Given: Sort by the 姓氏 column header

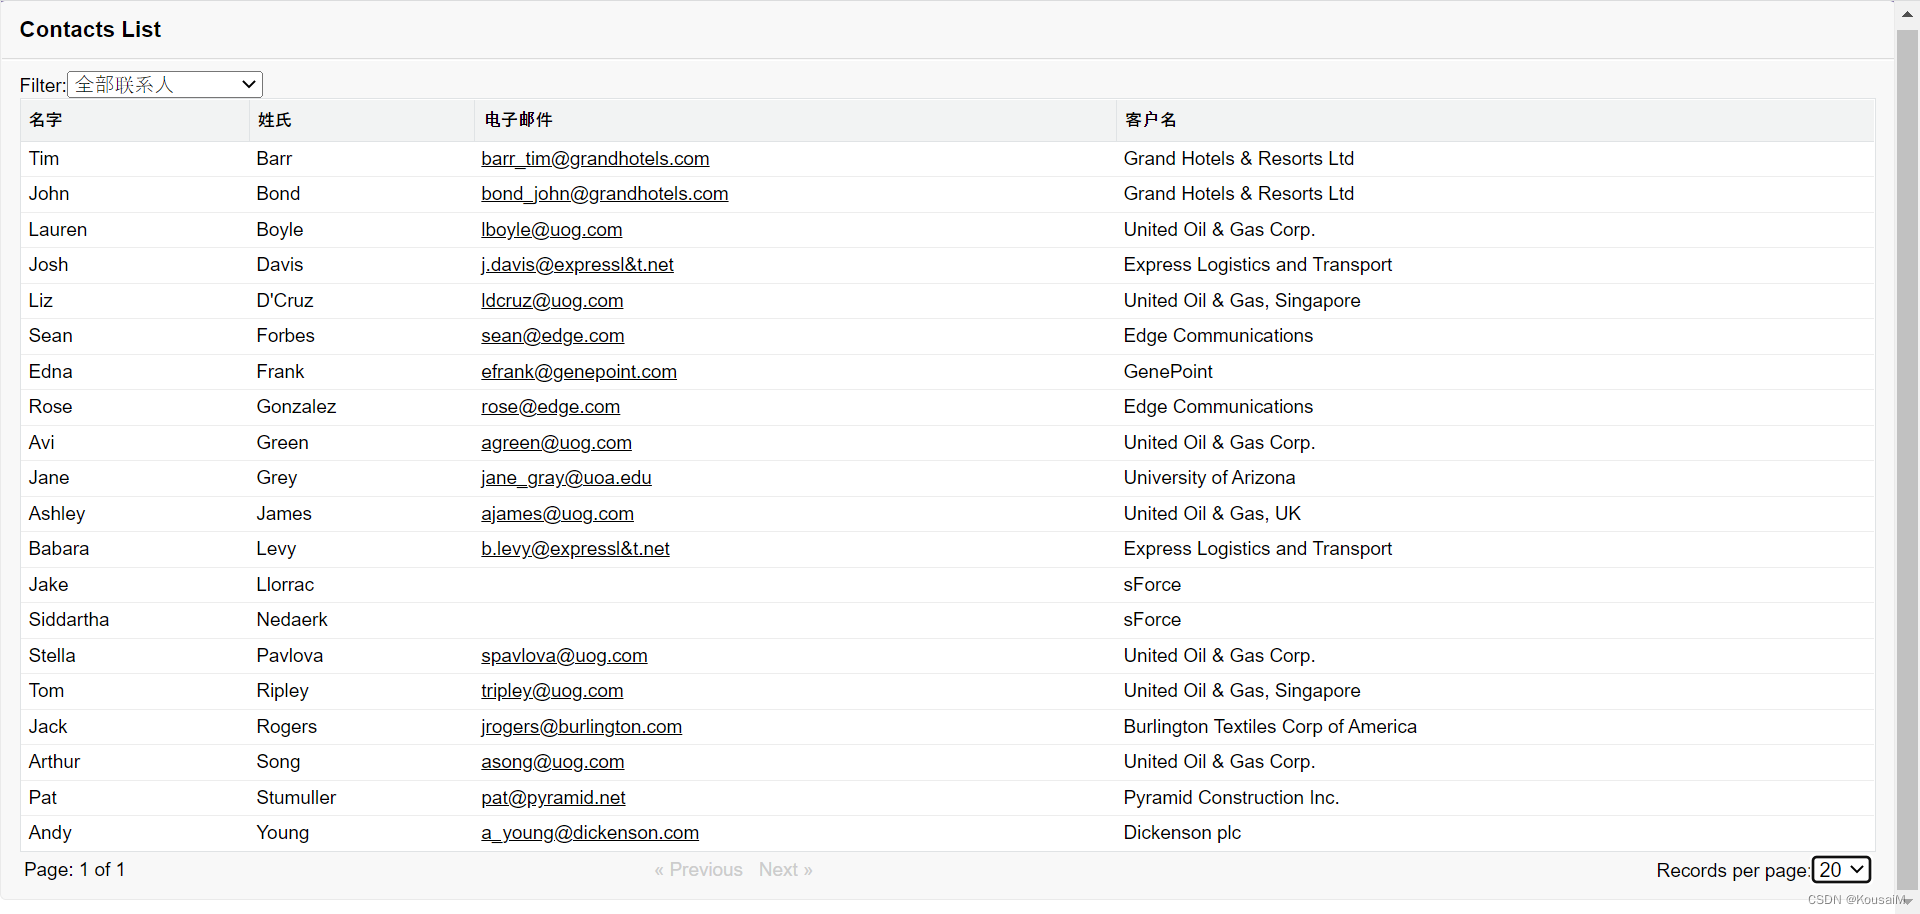Looking at the screenshot, I should point(275,120).
